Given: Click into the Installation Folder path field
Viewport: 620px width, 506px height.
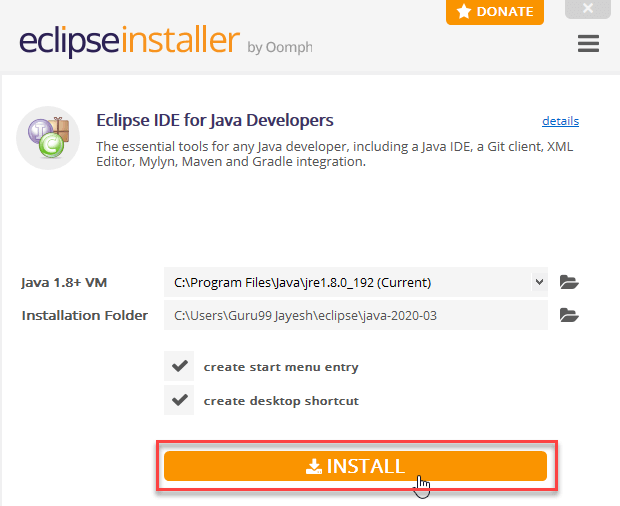Looking at the screenshot, I should coord(355,316).
